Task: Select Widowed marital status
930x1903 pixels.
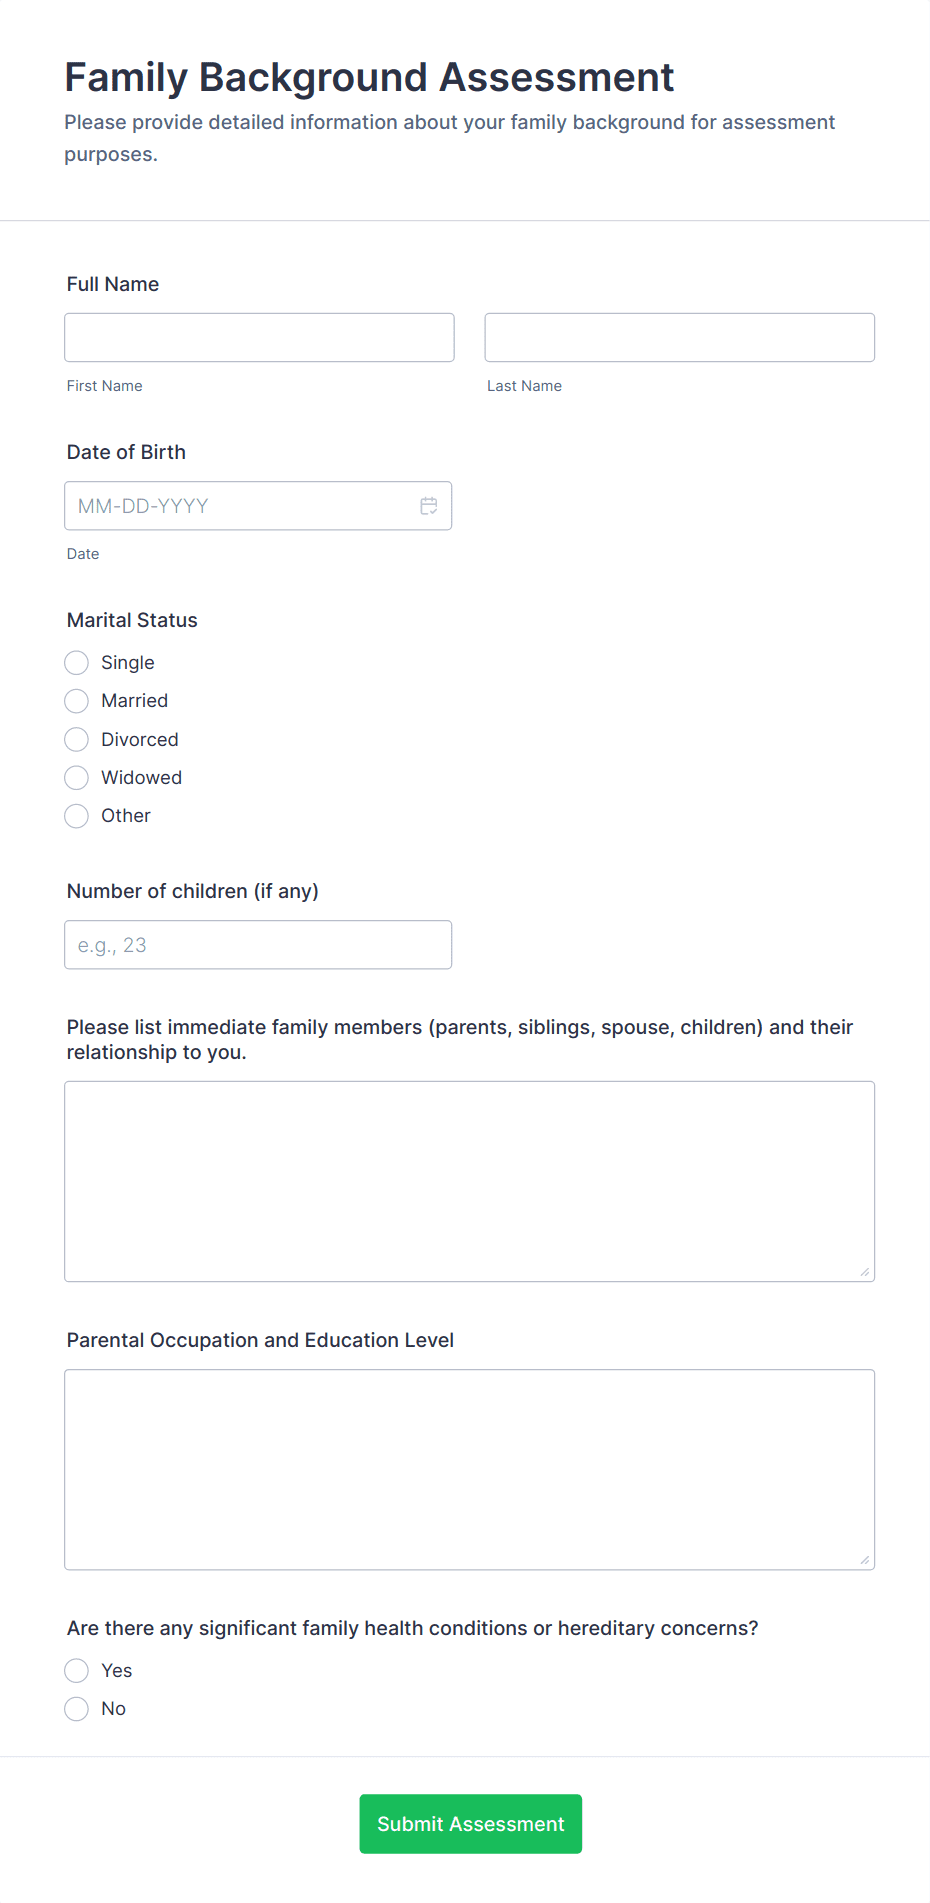Action: pos(76,777)
